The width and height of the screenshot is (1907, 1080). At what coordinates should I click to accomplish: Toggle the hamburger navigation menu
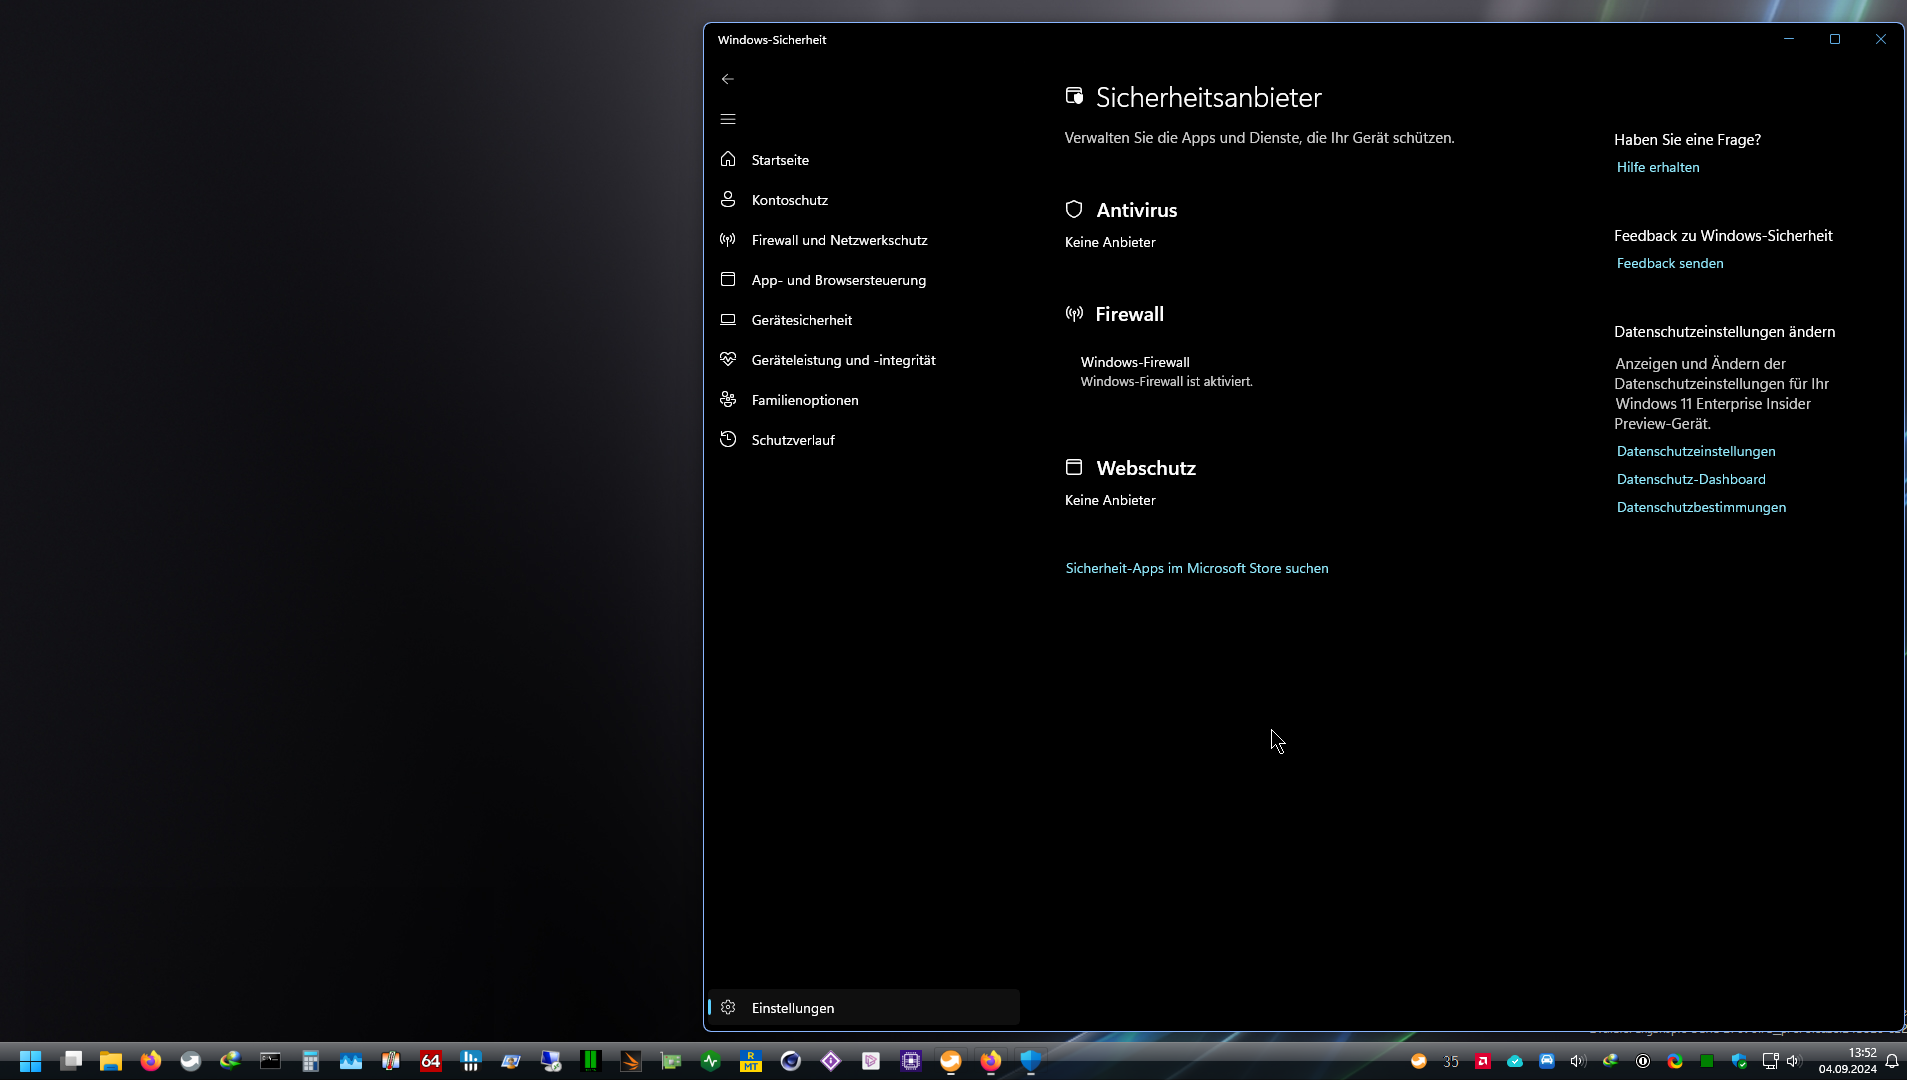pyautogui.click(x=728, y=119)
